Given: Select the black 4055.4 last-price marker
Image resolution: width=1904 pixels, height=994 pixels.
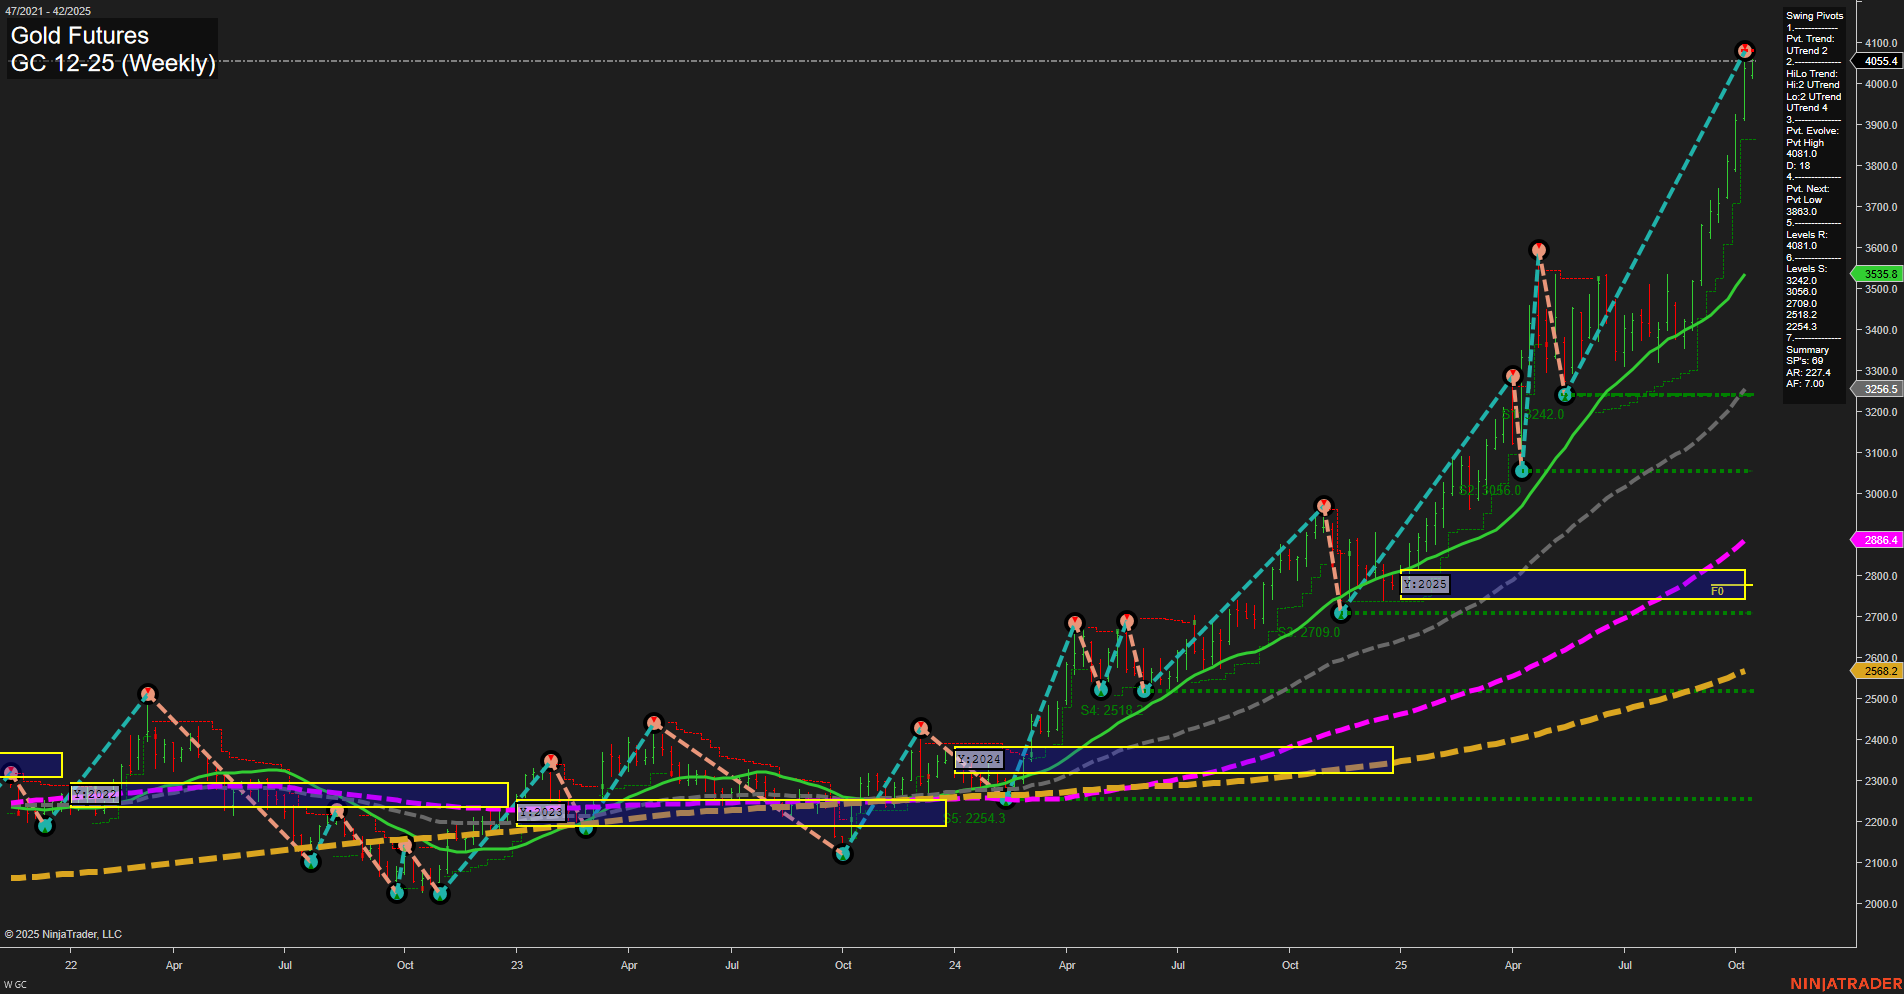Looking at the screenshot, I should click(1879, 61).
